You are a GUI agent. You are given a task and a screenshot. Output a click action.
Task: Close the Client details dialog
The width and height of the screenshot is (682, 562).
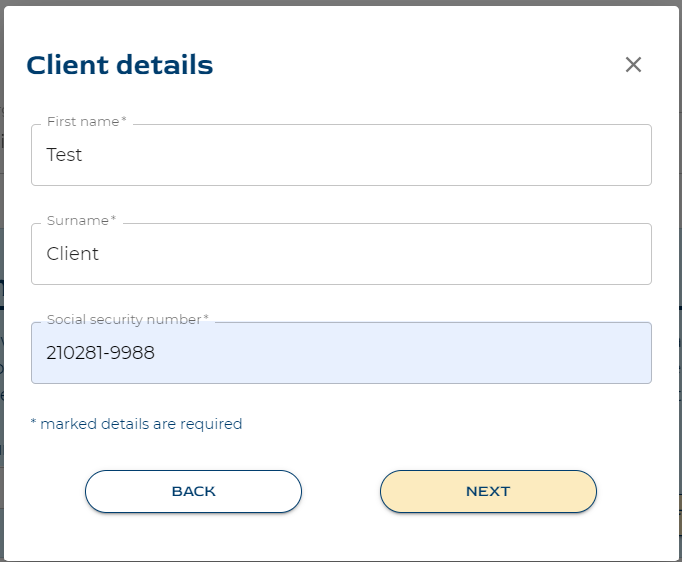coord(633,65)
